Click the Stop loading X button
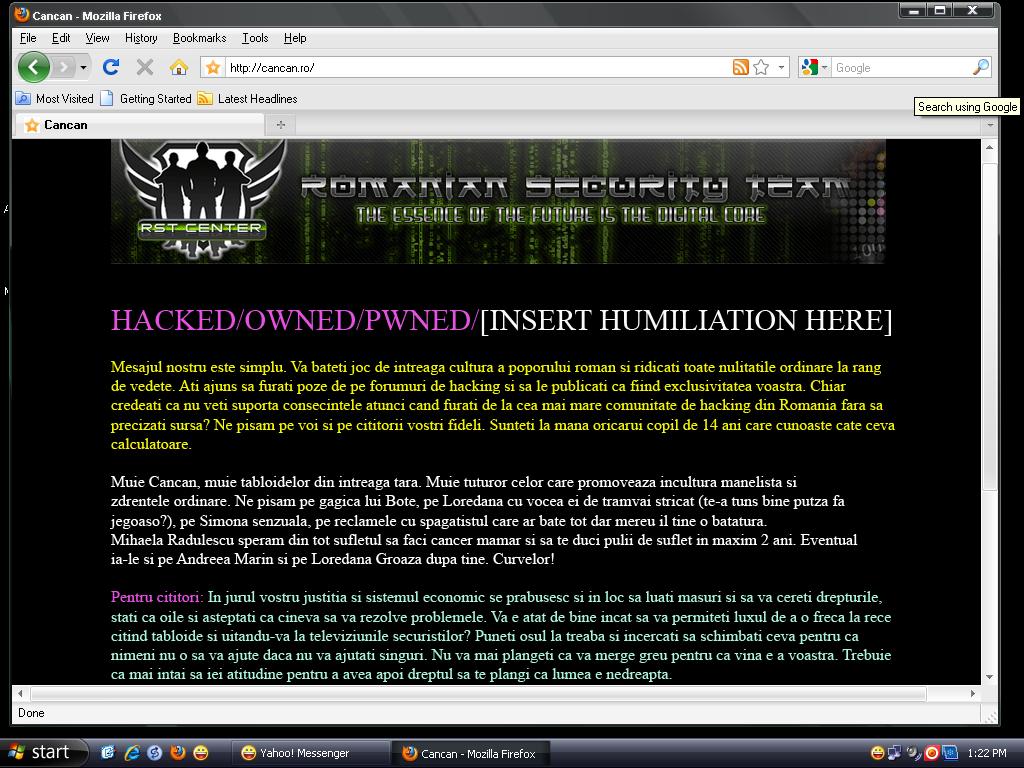The height and width of the screenshot is (768, 1024). click(x=145, y=67)
